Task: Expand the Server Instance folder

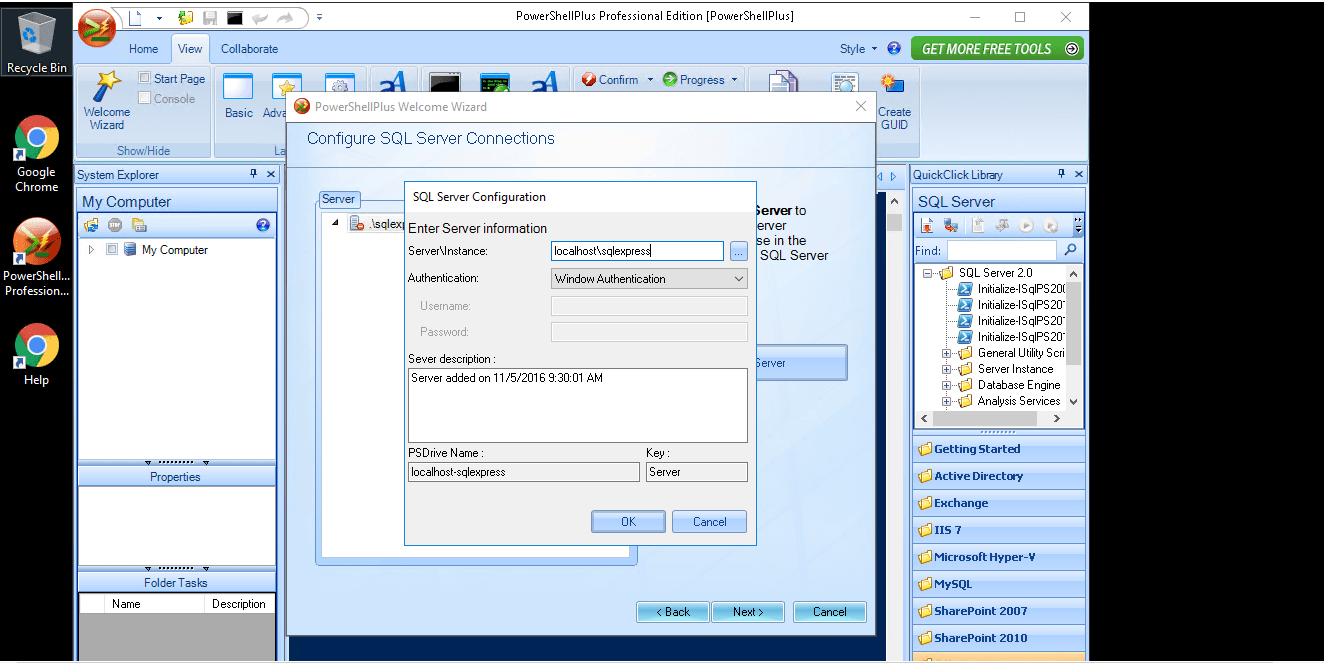Action: click(946, 369)
